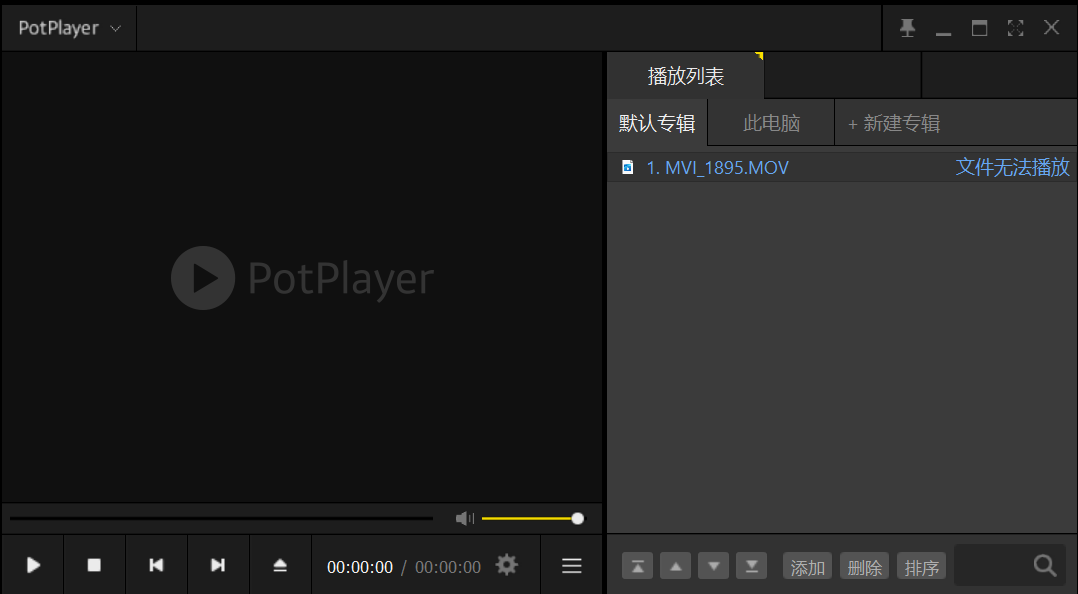Click the Play button

coord(33,565)
